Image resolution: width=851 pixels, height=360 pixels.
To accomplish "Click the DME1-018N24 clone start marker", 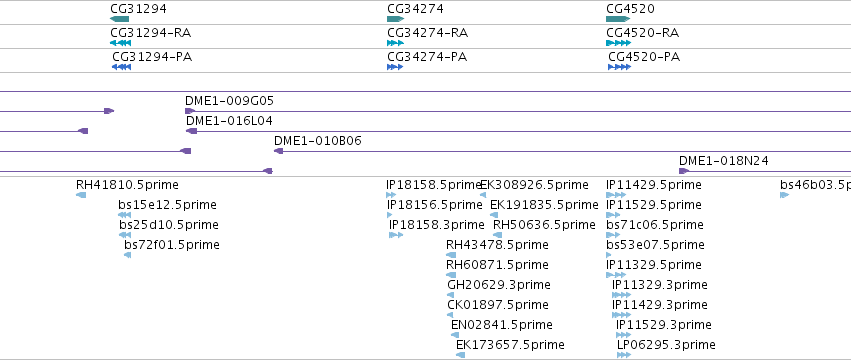I will tap(684, 171).
